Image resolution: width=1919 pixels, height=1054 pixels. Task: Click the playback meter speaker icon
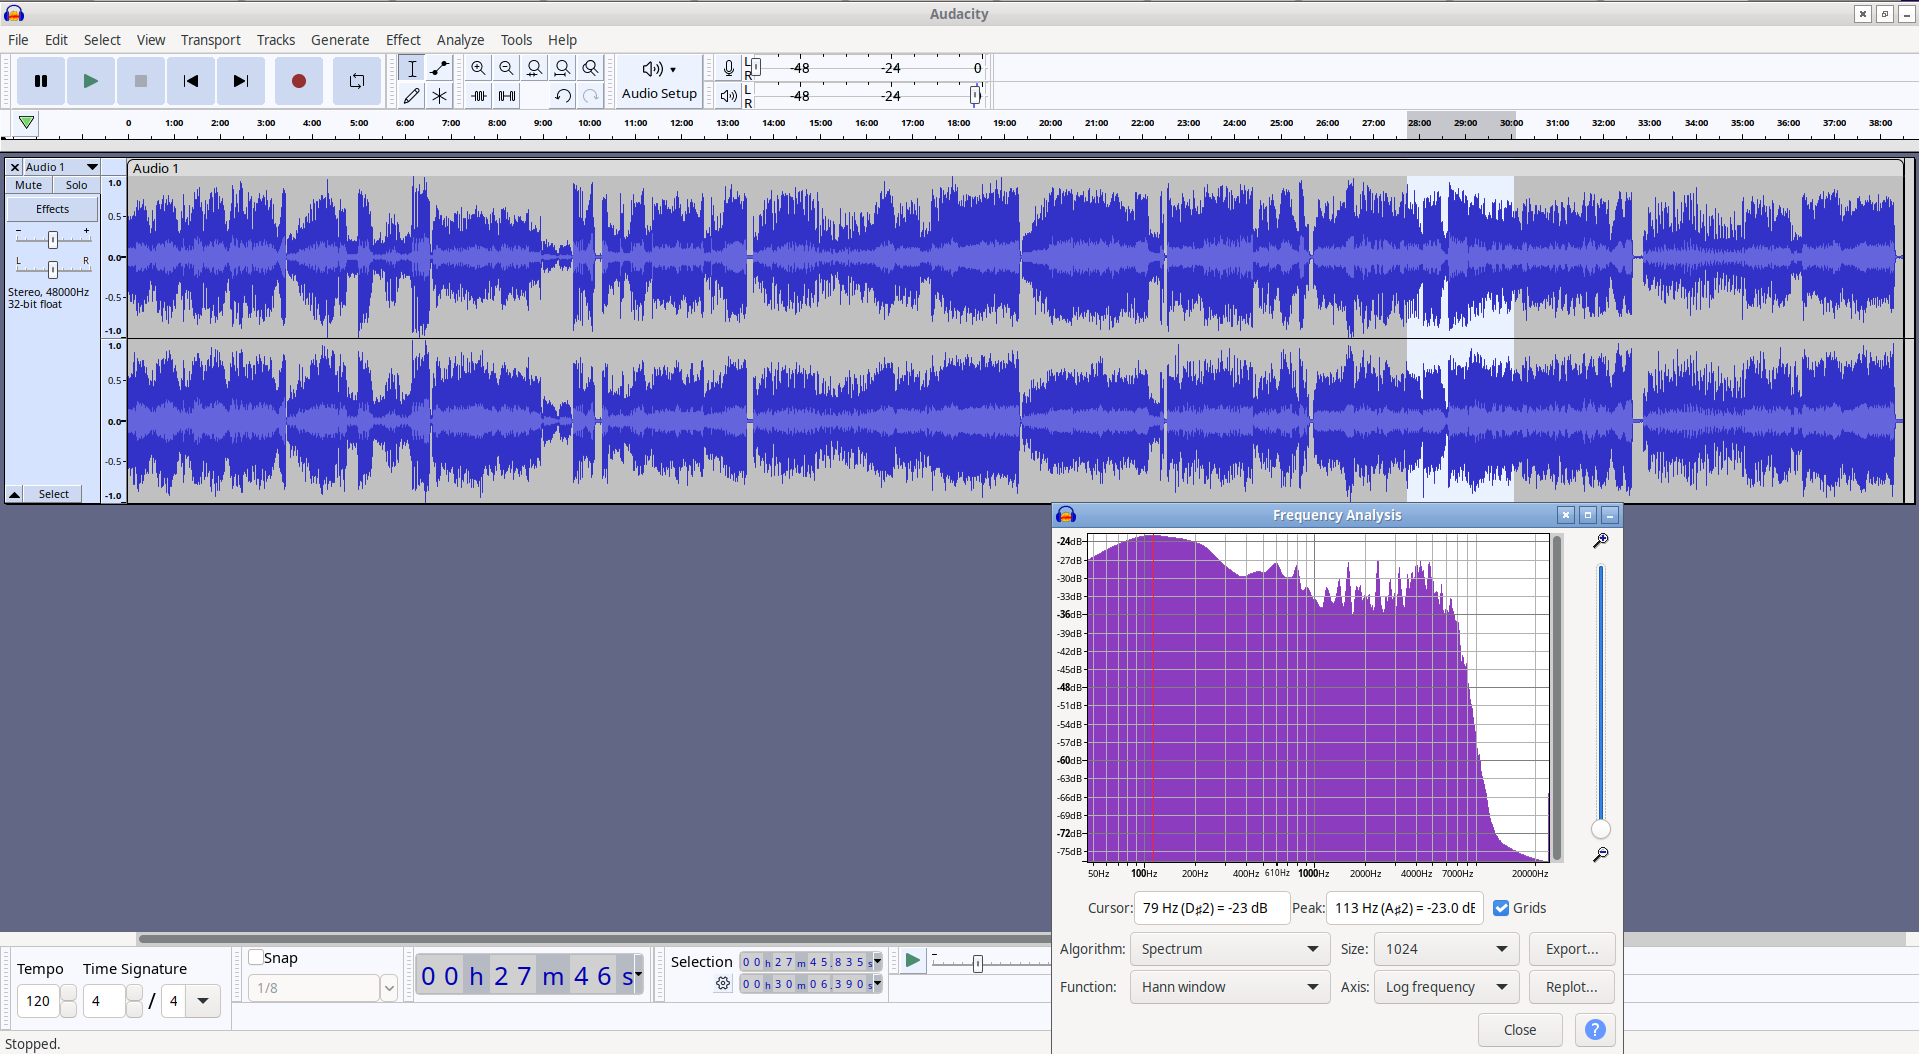point(729,96)
